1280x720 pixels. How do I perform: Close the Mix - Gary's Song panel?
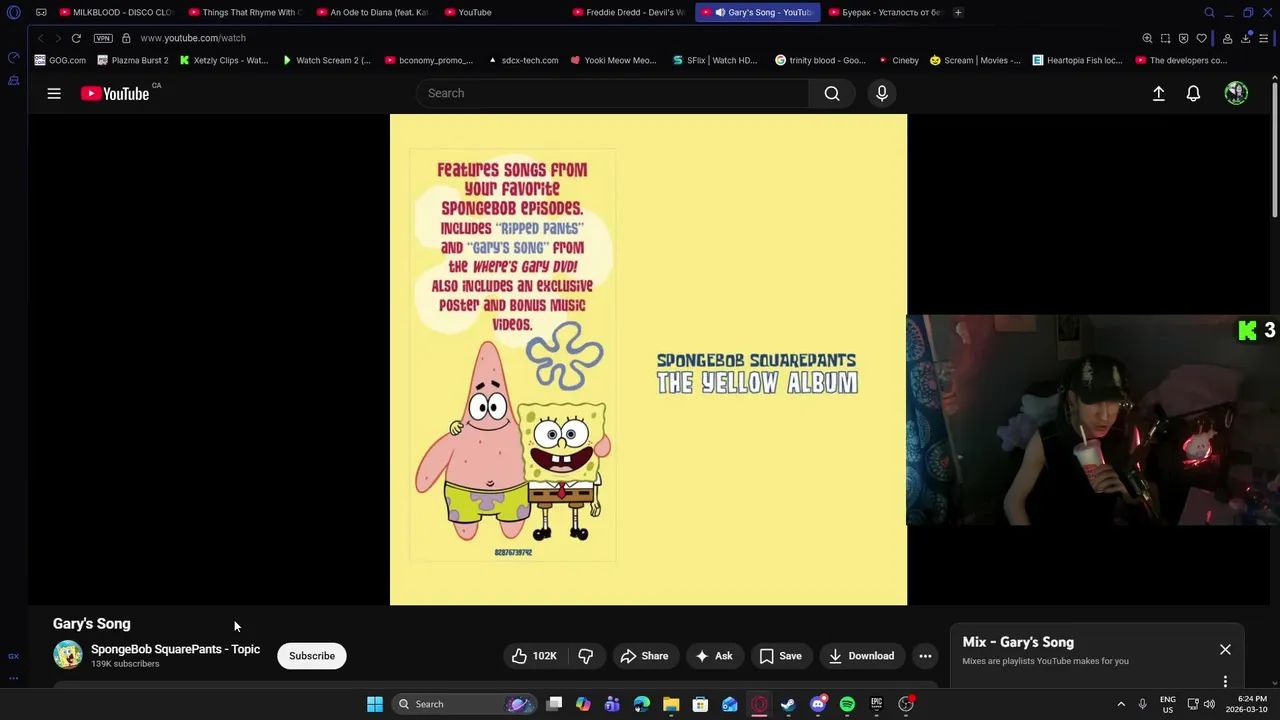pyautogui.click(x=1225, y=650)
